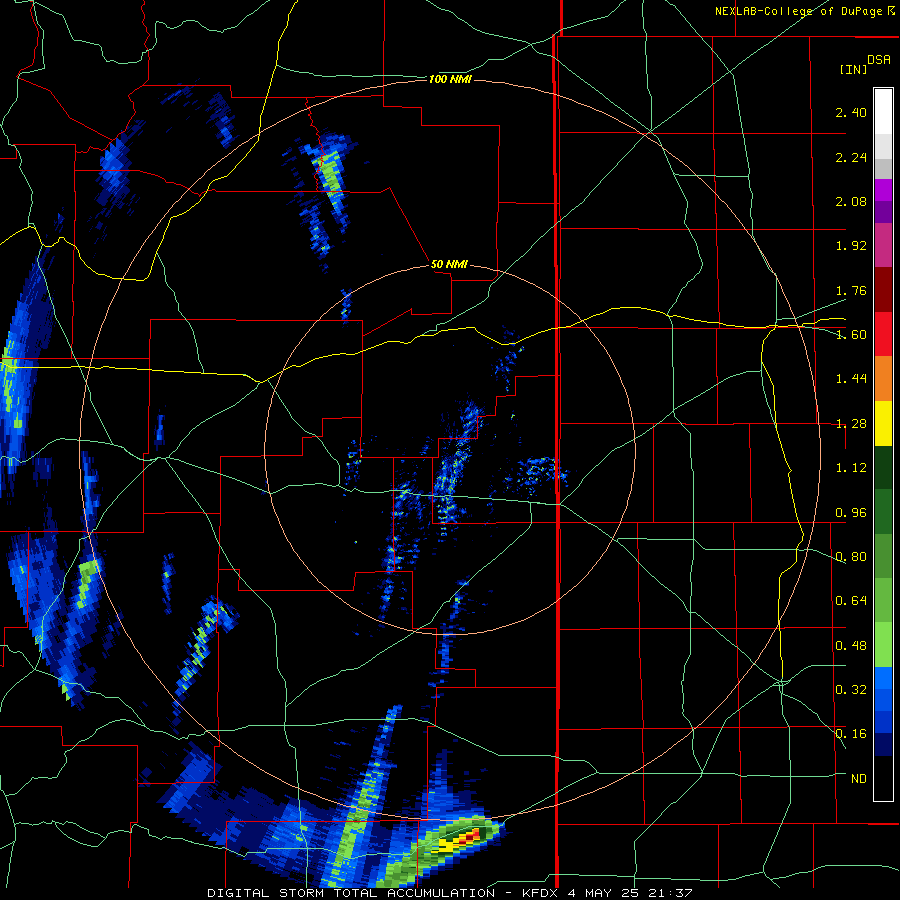Click the yellow 1.28 inch legend swatch

tap(883, 424)
